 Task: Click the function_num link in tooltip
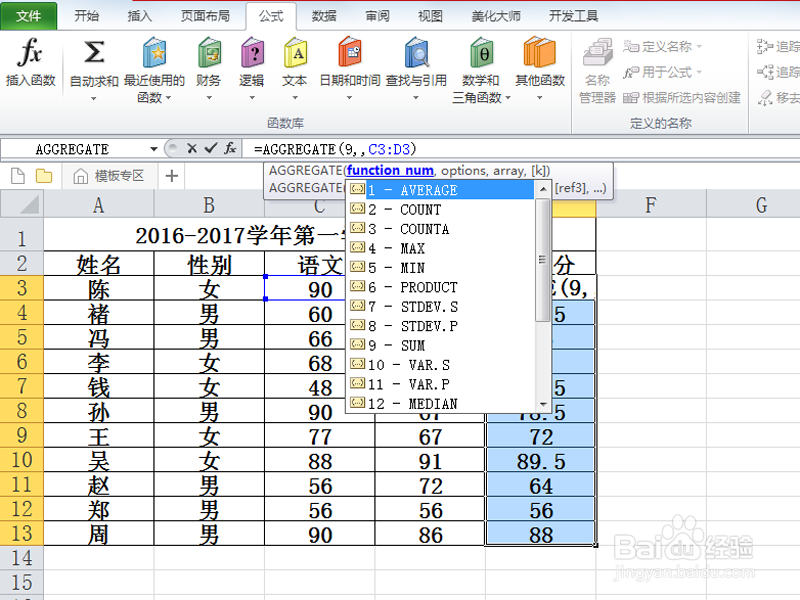[390, 170]
